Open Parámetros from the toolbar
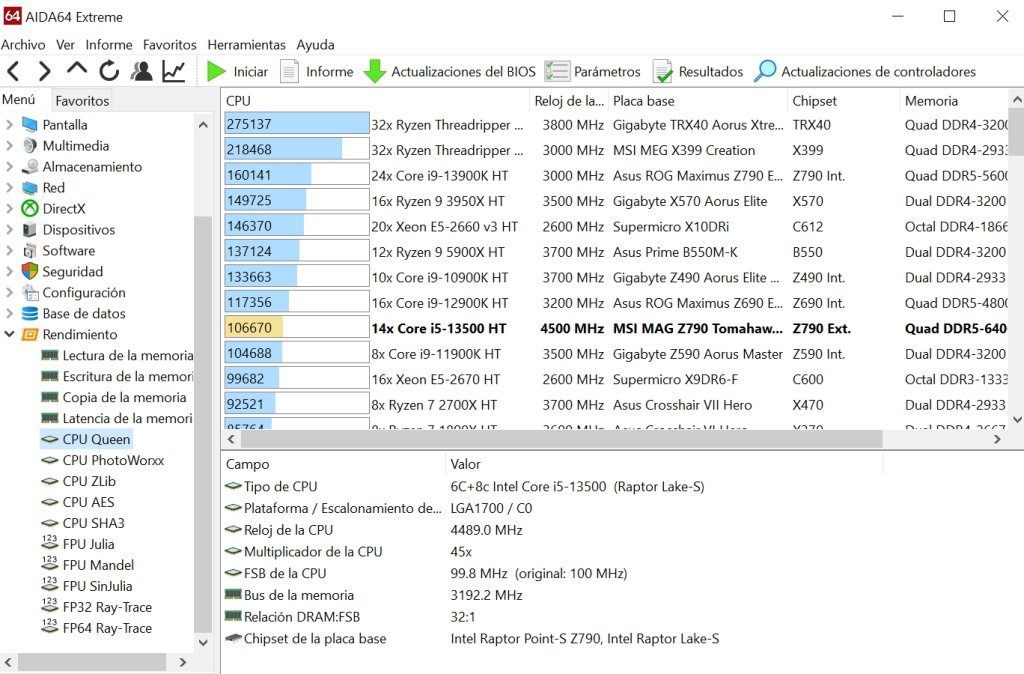Viewport: 1024px width, 674px height. click(592, 71)
